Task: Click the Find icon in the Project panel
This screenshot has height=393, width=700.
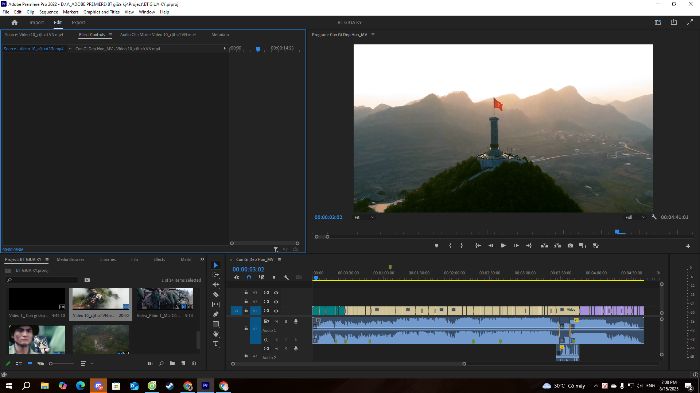Action: pos(161,364)
